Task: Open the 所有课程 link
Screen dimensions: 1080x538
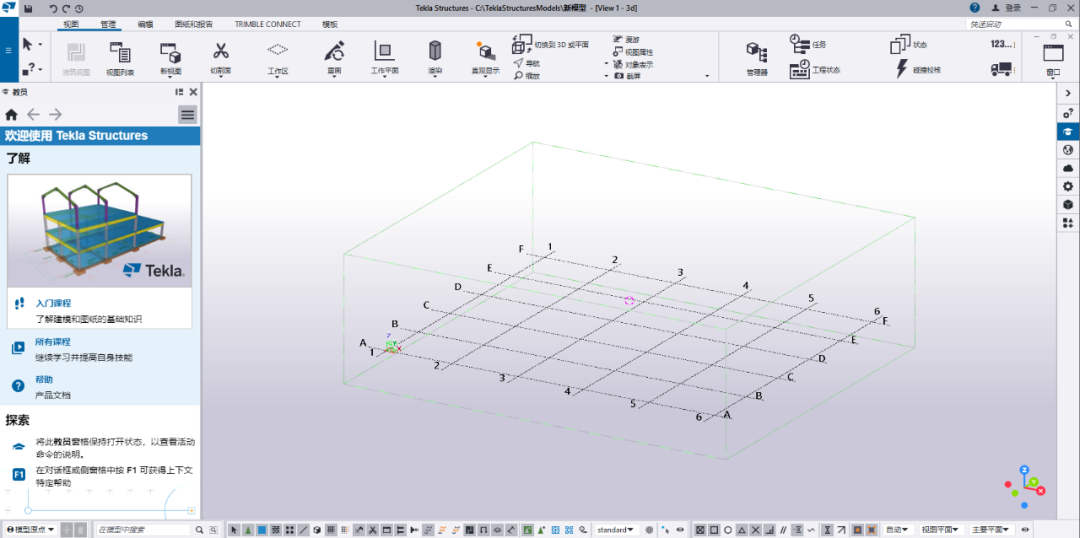Action: click(53, 342)
